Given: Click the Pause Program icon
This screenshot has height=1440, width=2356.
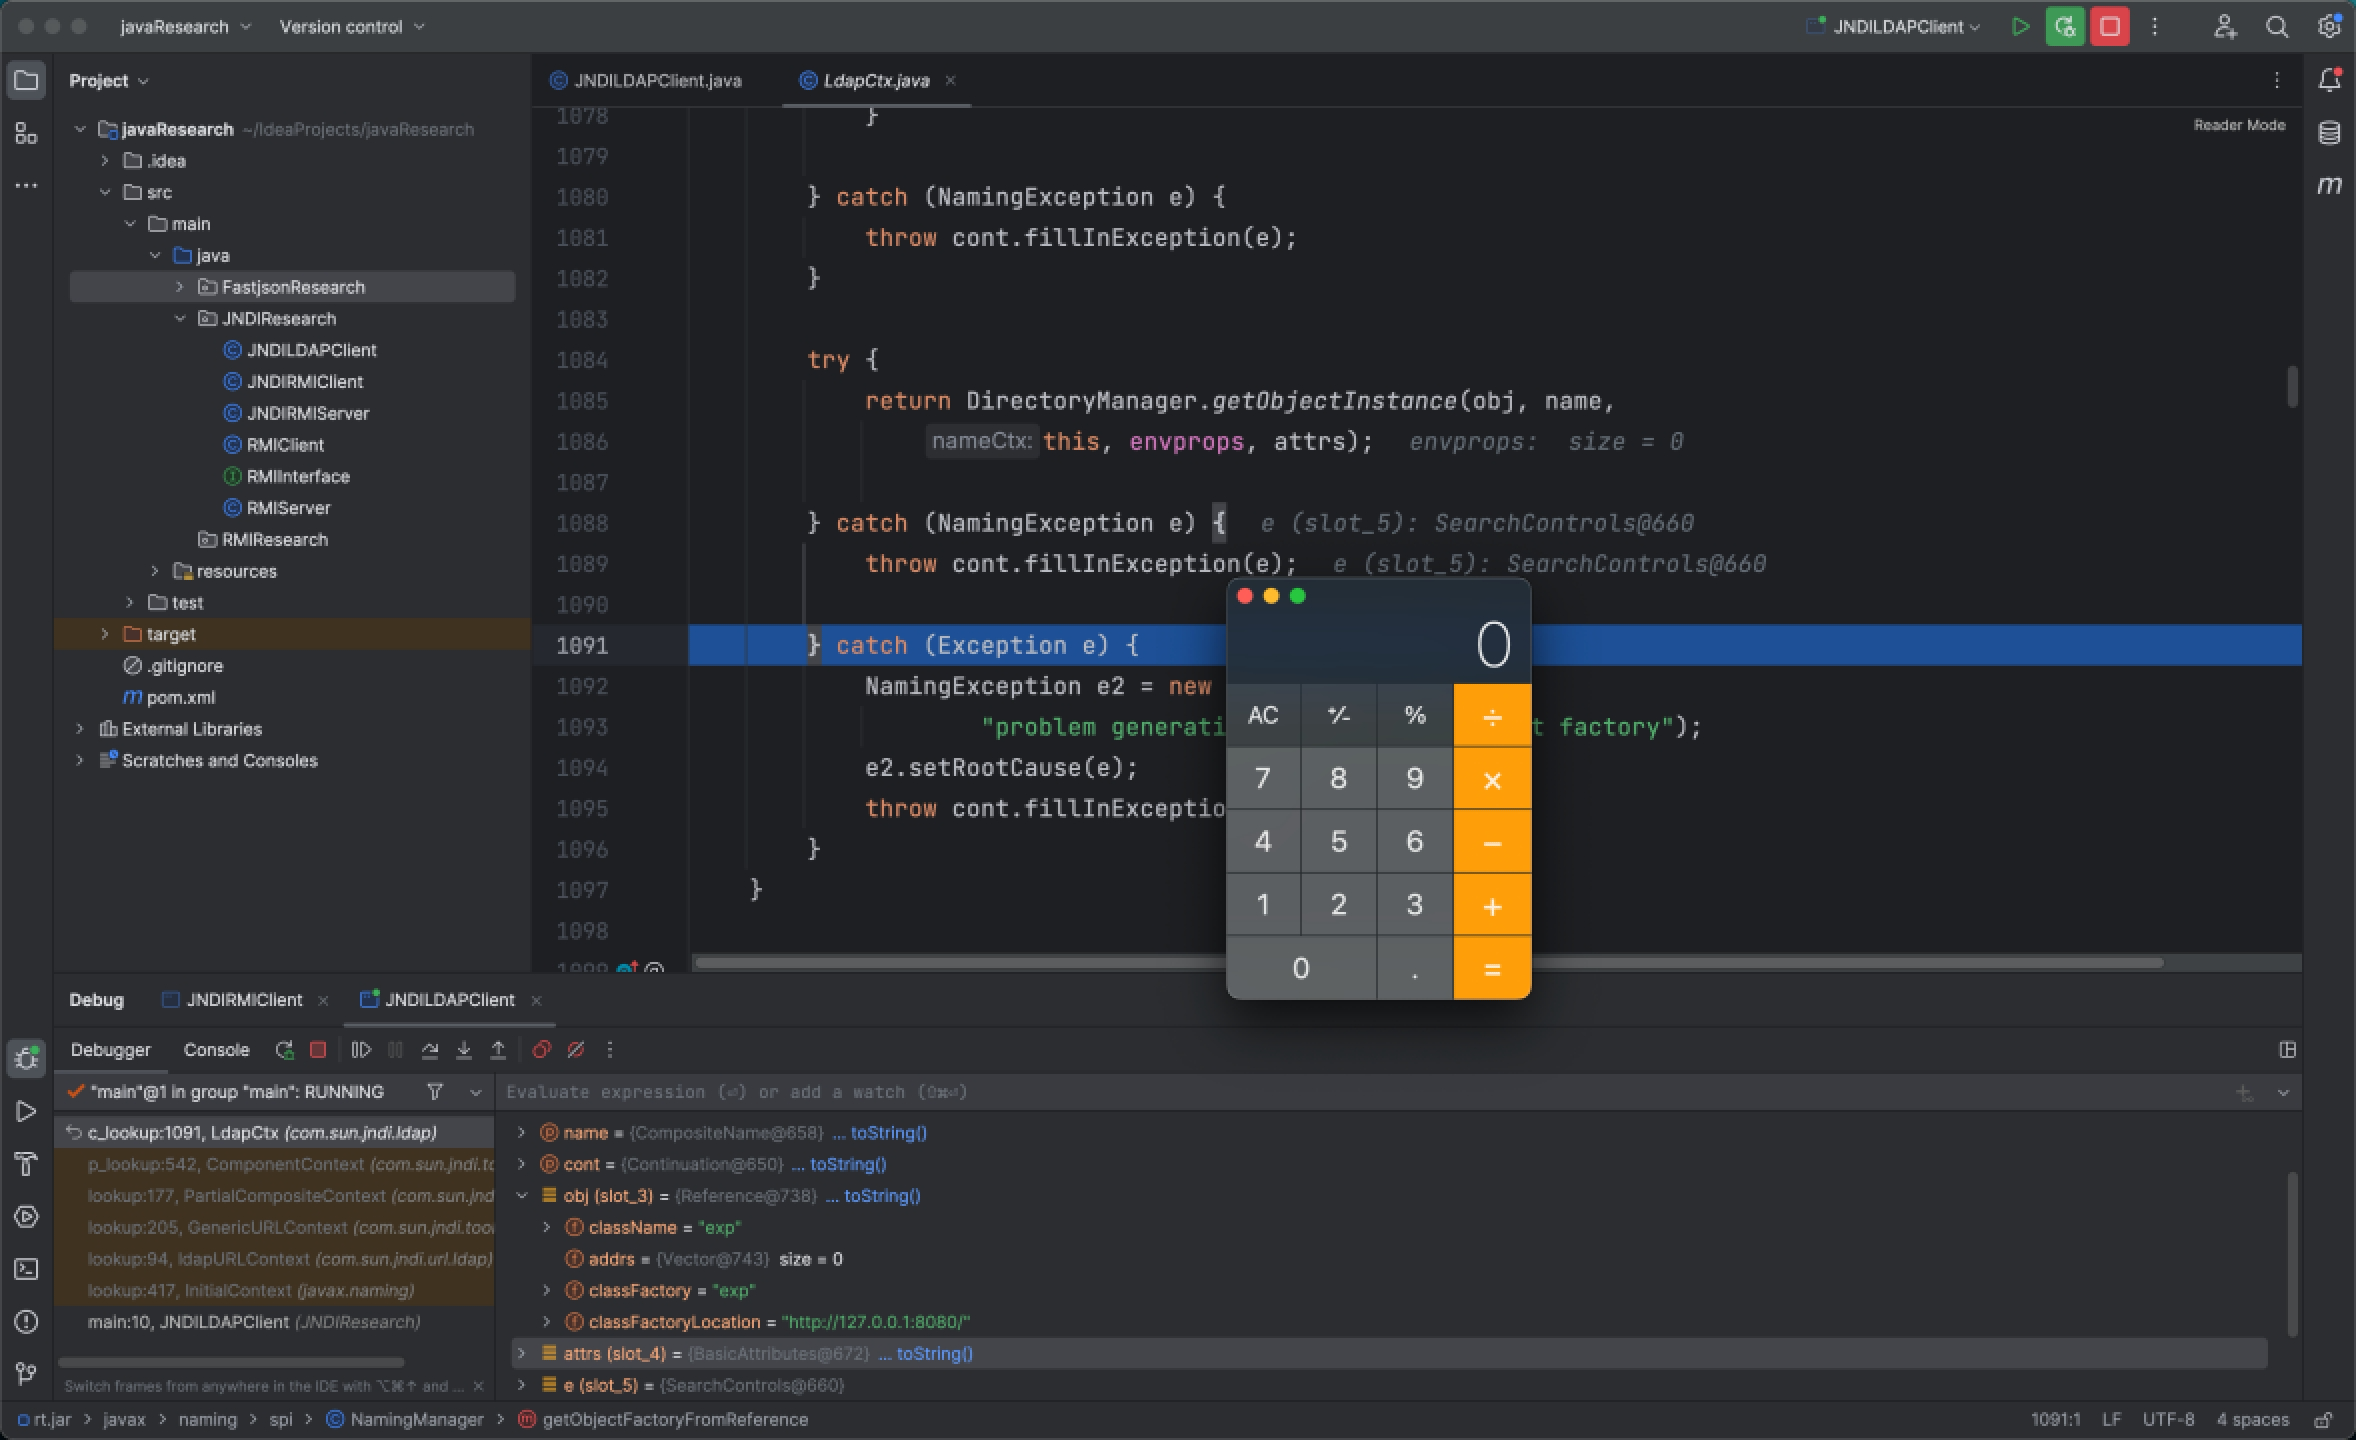Looking at the screenshot, I should (396, 1050).
